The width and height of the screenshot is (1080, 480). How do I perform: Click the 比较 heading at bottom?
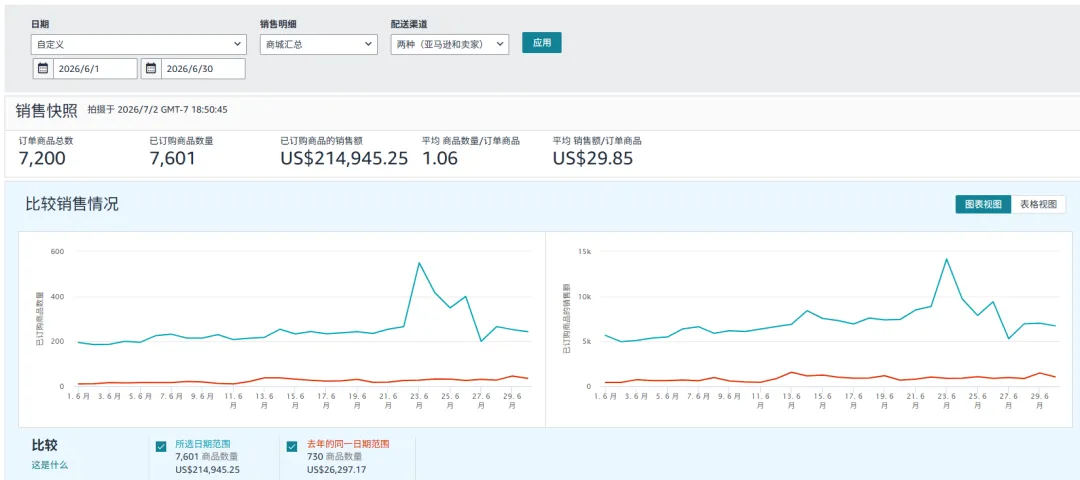pos(45,445)
